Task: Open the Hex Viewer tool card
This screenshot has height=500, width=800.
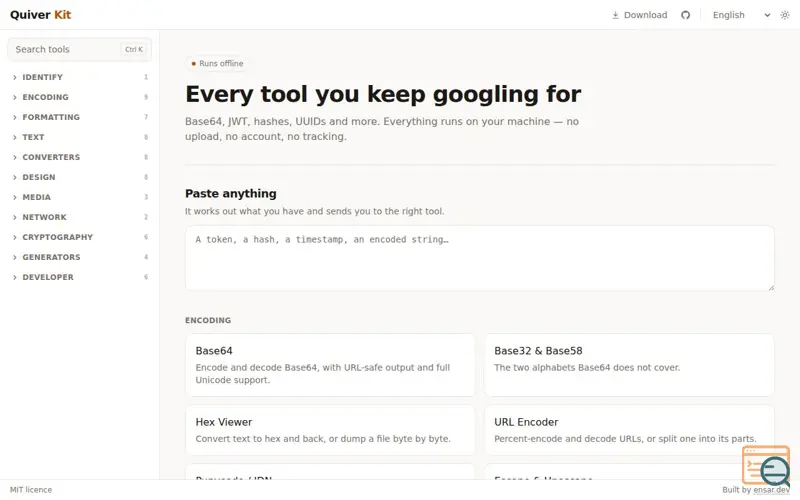Action: click(x=330, y=430)
